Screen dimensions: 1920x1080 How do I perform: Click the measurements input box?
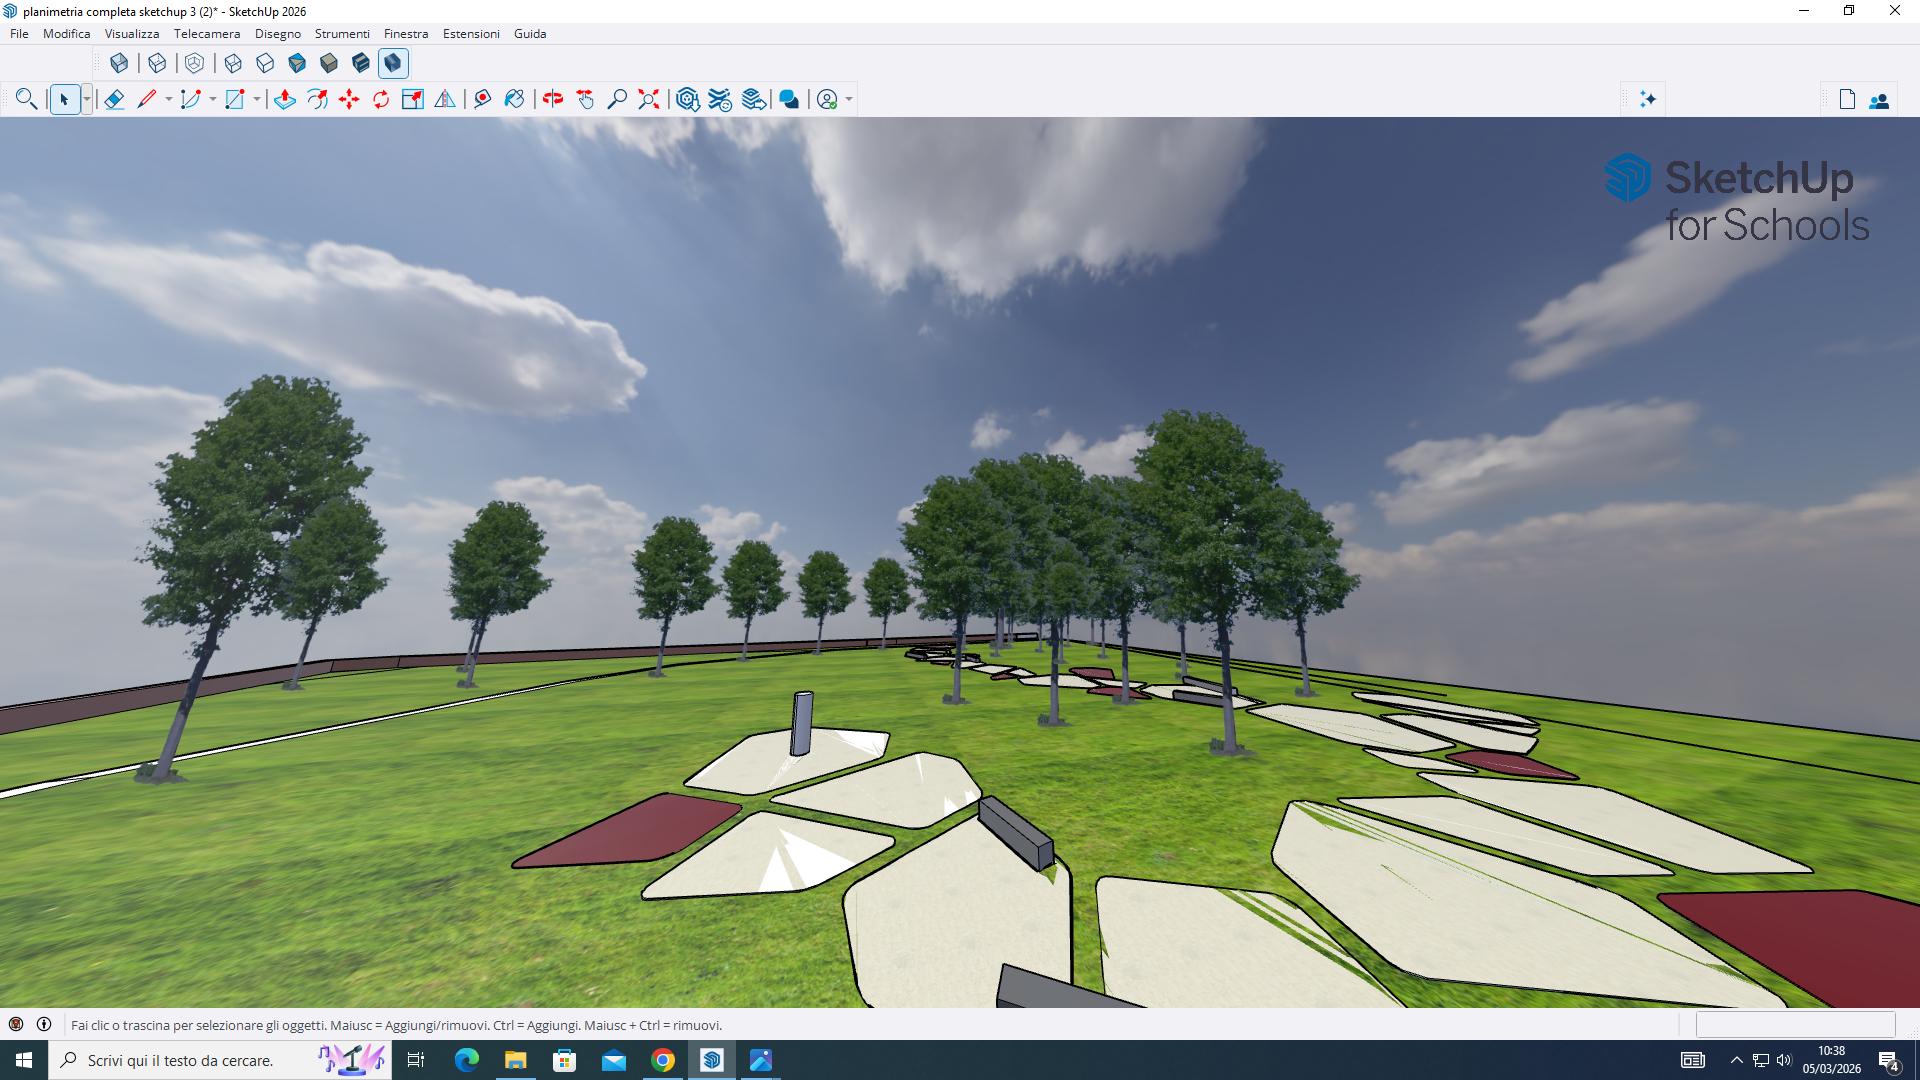[x=1795, y=1024]
